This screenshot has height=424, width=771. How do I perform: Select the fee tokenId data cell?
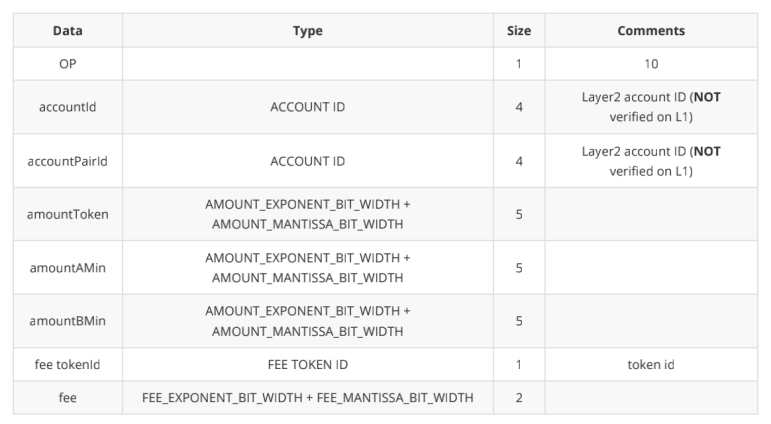pos(67,365)
